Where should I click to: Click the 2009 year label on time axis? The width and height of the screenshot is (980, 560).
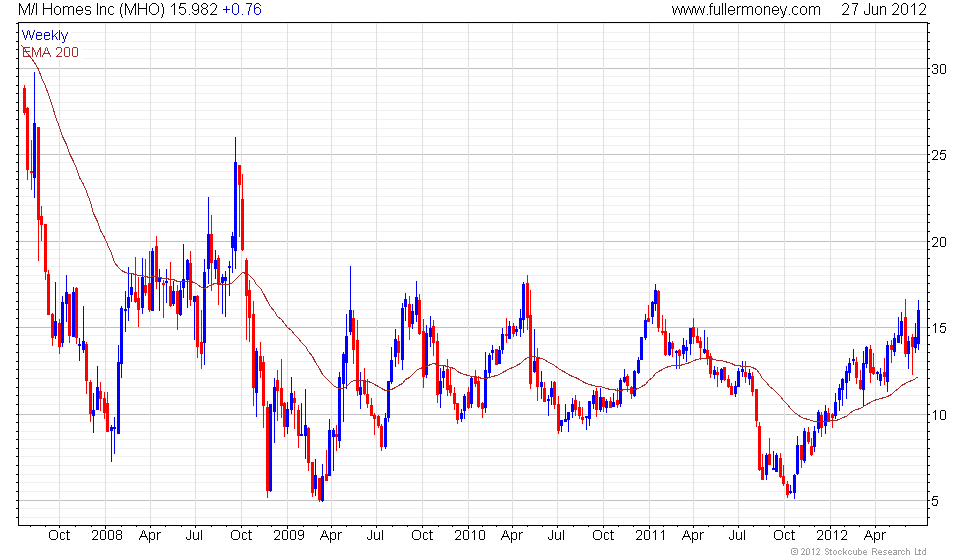288,535
